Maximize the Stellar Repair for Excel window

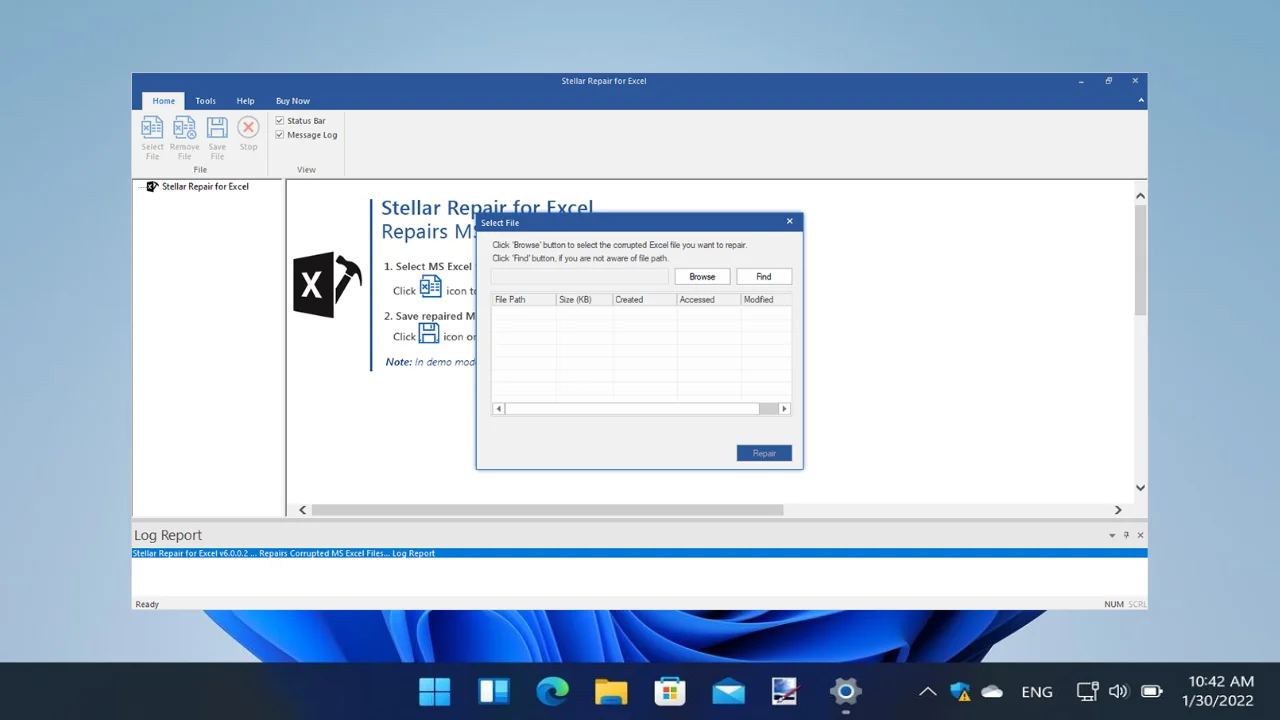(1108, 81)
